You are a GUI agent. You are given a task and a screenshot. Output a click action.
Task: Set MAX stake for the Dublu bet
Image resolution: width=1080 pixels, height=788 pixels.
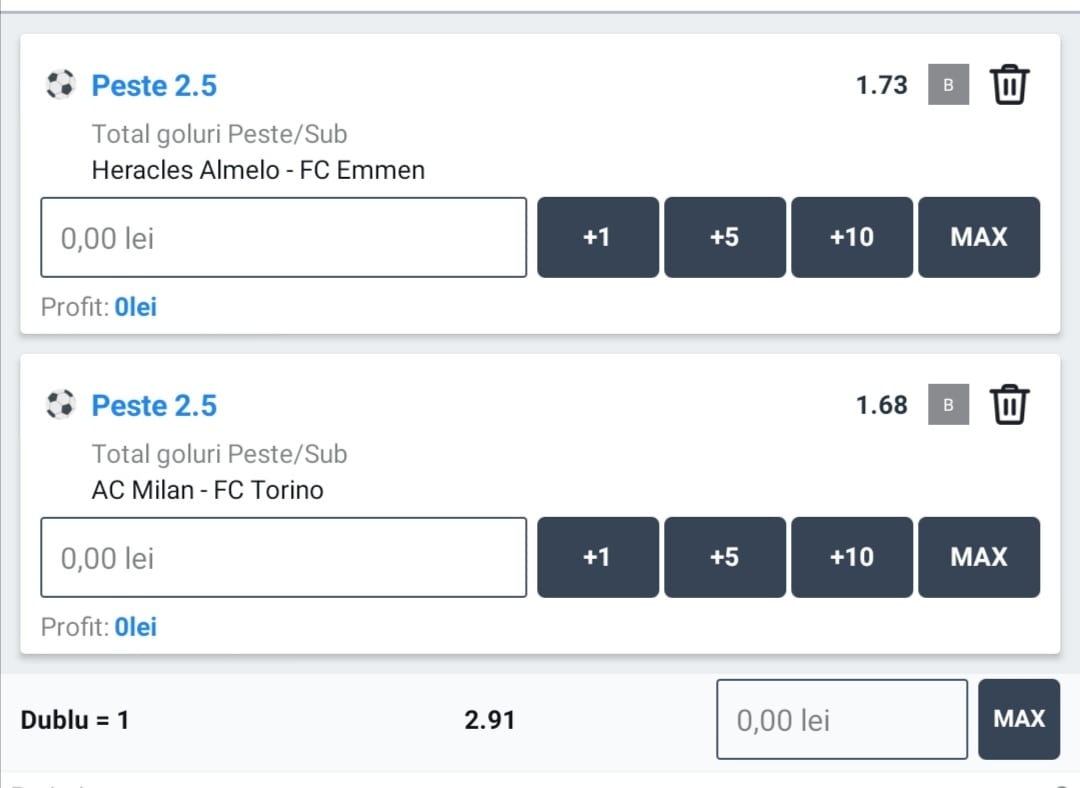[1019, 719]
